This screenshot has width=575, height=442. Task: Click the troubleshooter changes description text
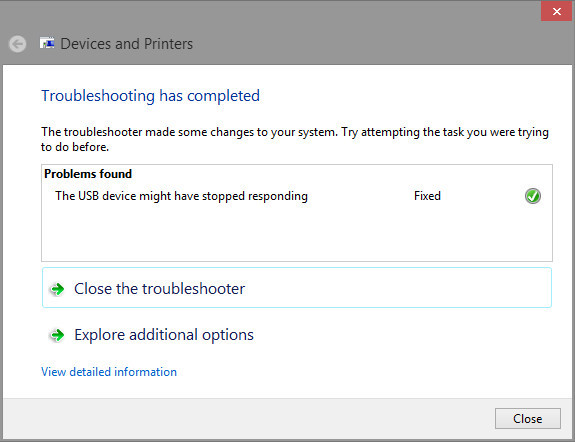pyautogui.click(x=295, y=139)
